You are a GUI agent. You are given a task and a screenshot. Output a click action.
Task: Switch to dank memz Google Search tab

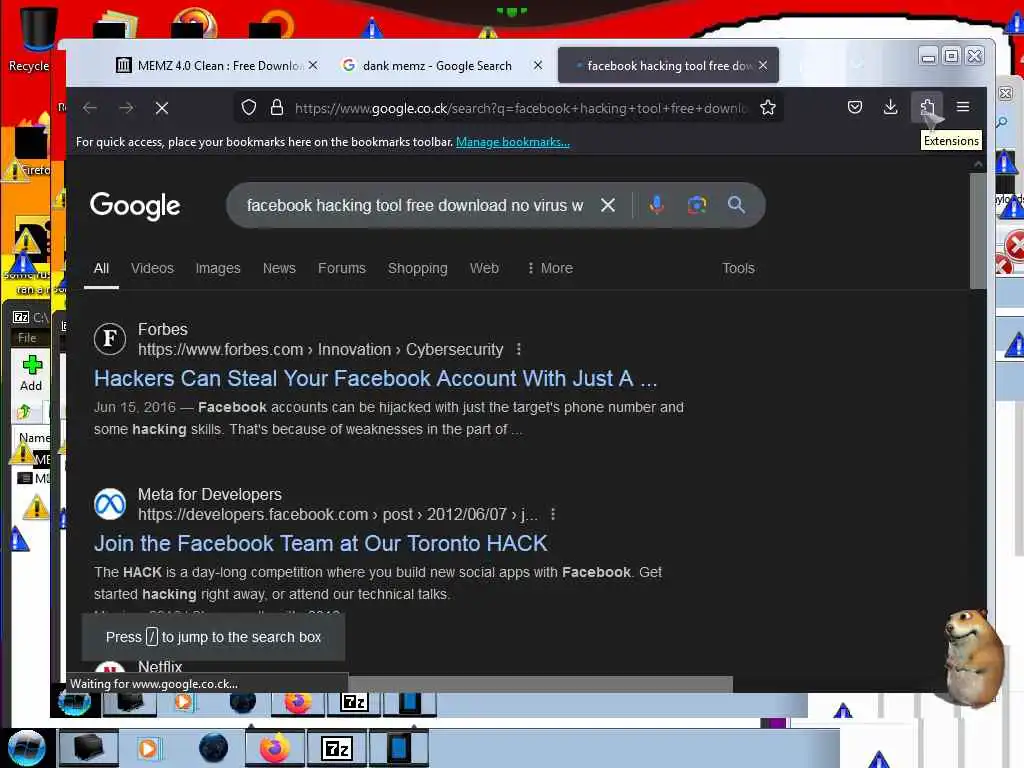[x=436, y=65]
